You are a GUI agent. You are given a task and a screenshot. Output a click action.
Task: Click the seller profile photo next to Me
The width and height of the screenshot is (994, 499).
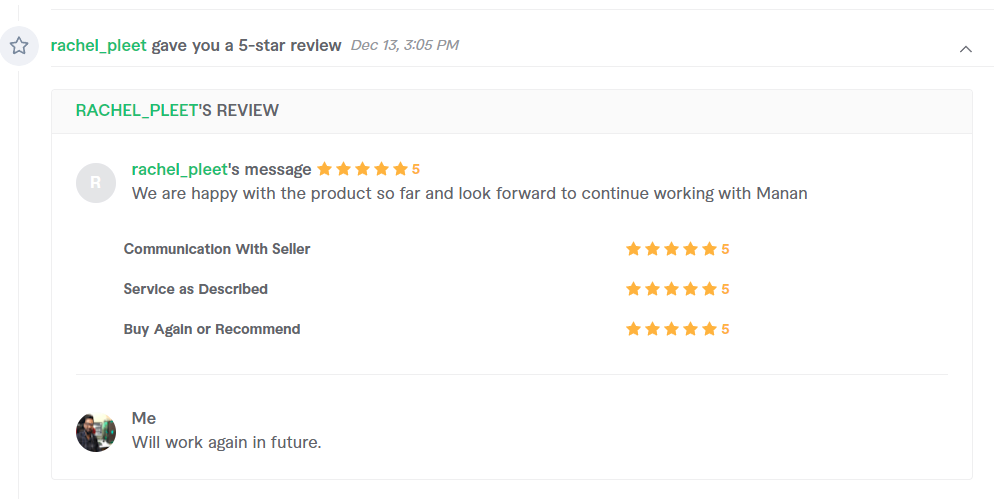[96, 432]
